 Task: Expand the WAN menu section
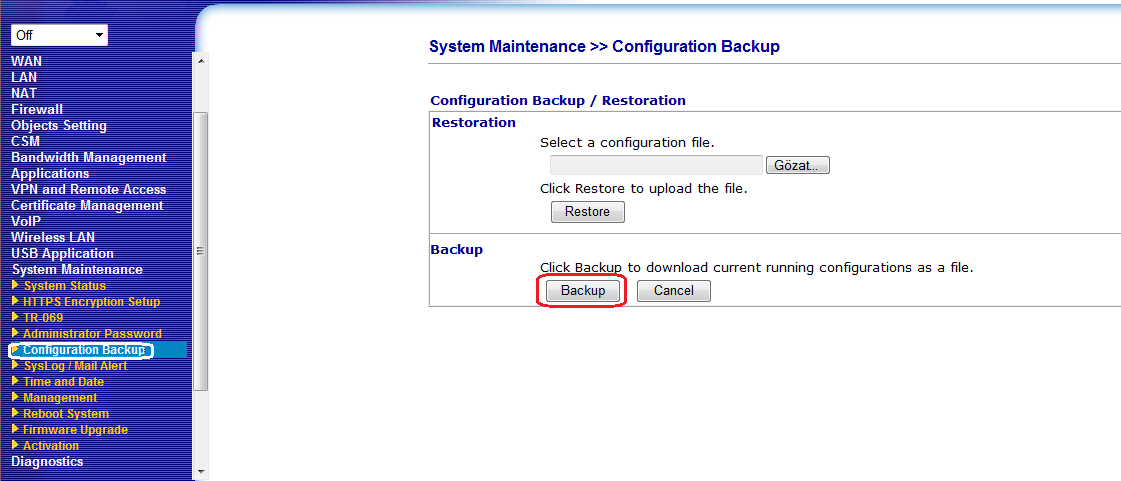coord(27,61)
